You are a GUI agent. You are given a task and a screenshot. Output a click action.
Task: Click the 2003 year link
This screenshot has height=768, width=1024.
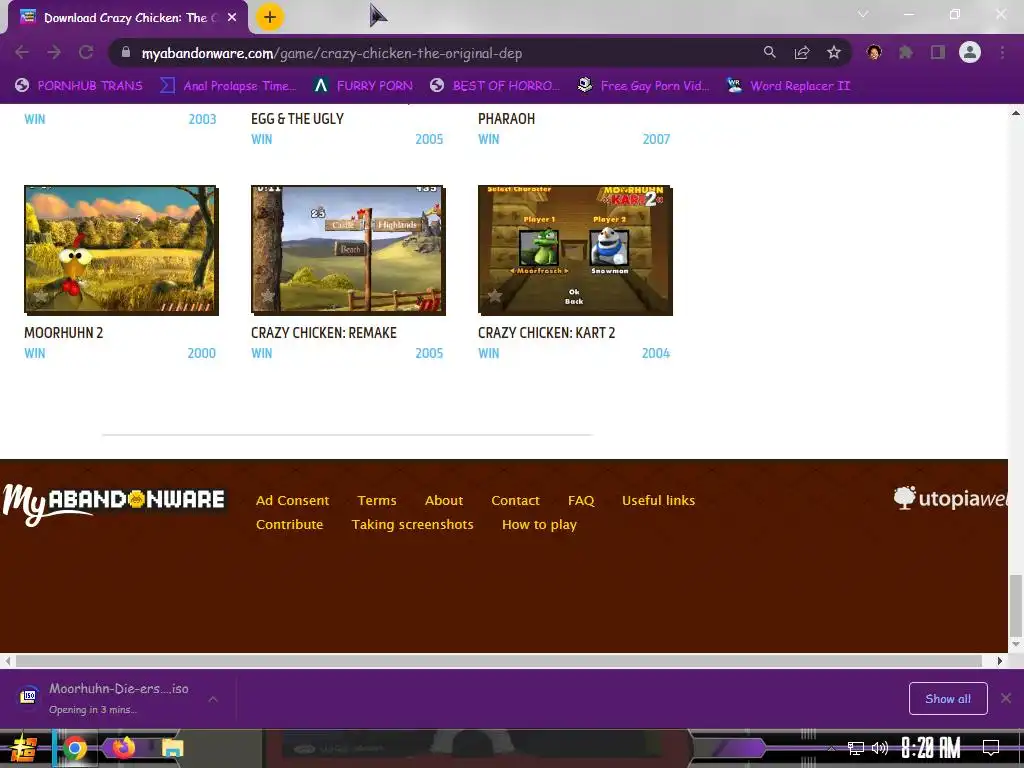(x=202, y=119)
